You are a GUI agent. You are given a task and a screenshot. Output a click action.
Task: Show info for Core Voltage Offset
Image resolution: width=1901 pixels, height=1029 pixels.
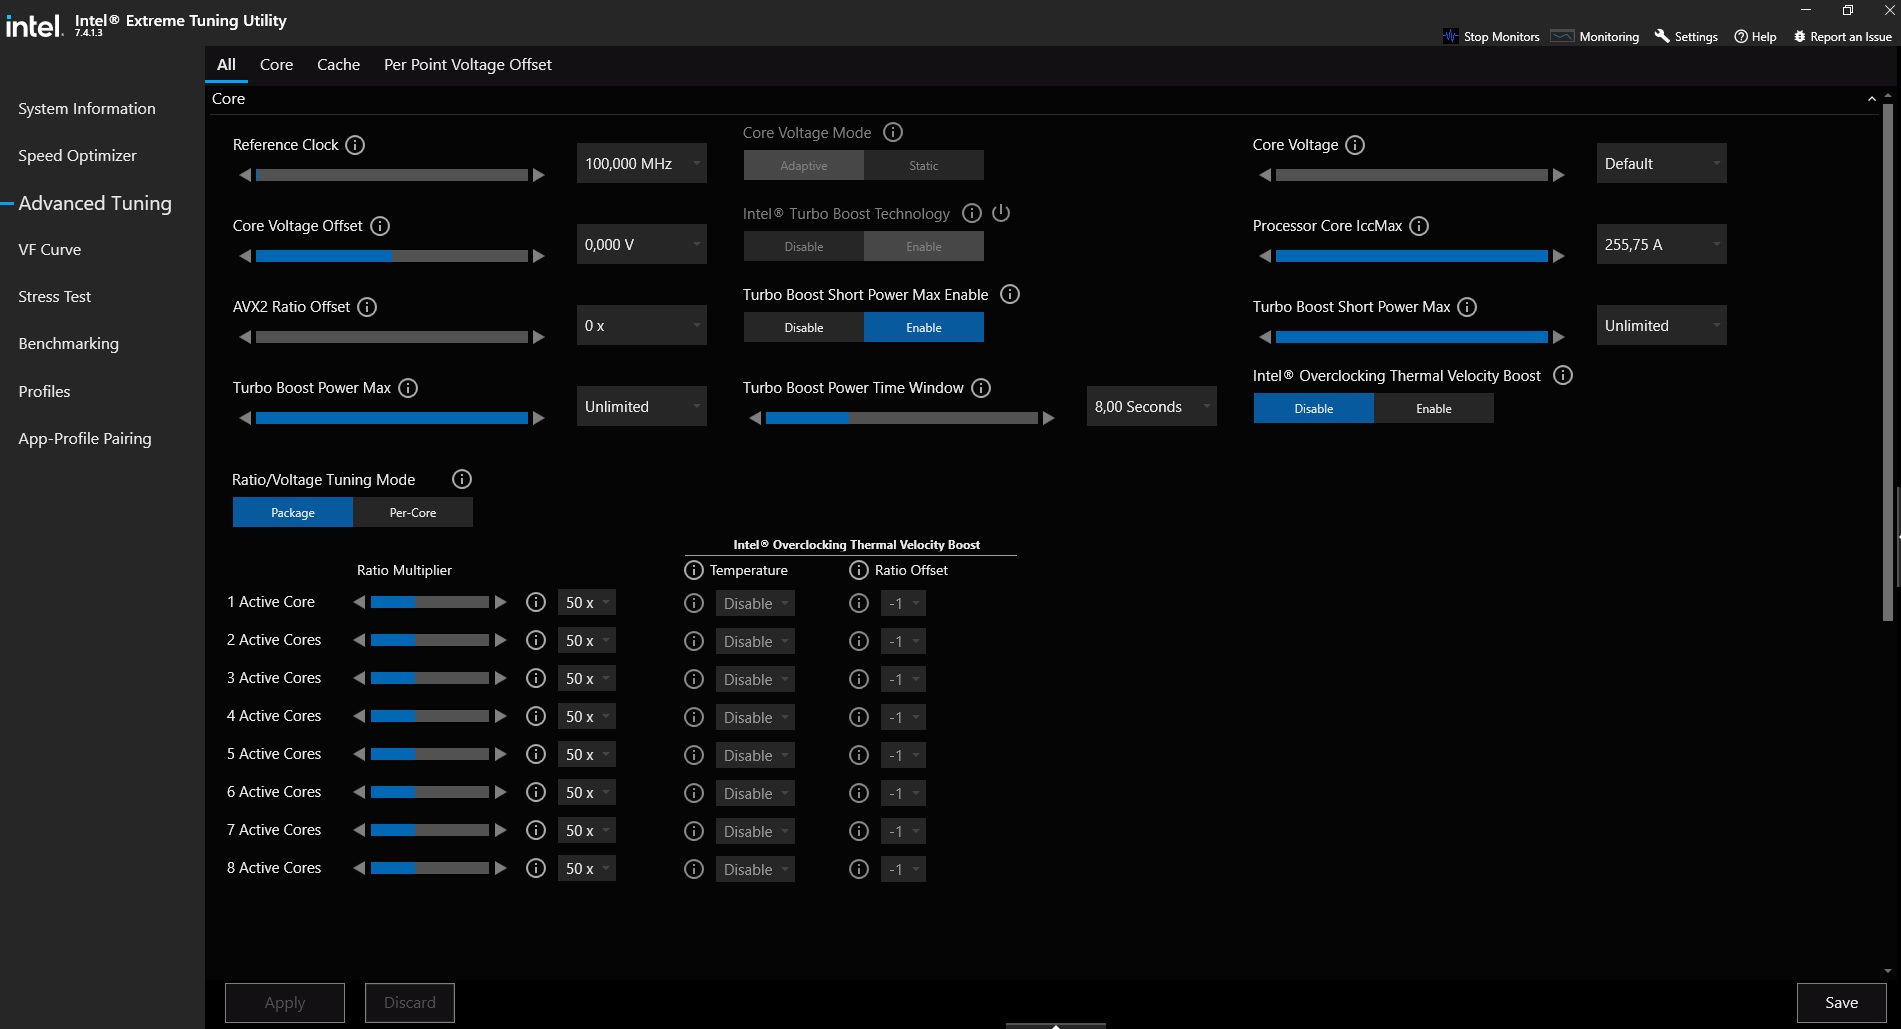pos(380,226)
